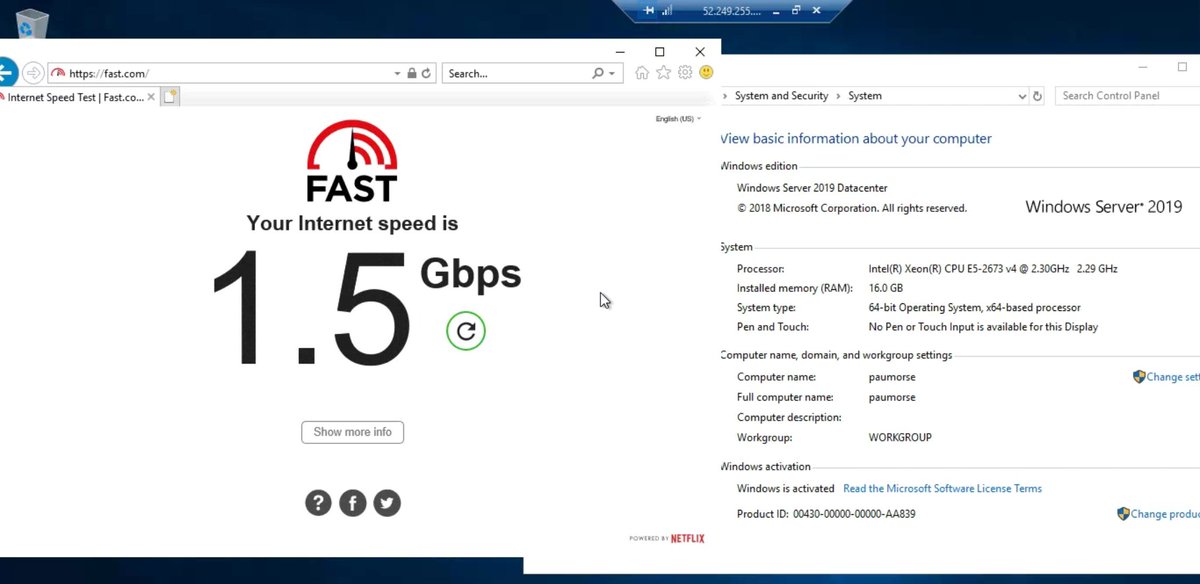The width and height of the screenshot is (1200, 584).
Task: Open Change product key link
Action: (x=1158, y=514)
